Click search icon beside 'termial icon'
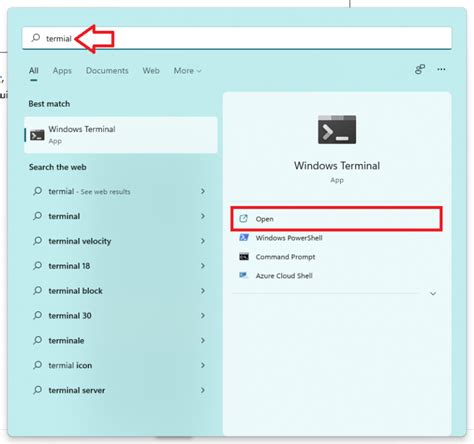The image size is (474, 444). click(37, 365)
